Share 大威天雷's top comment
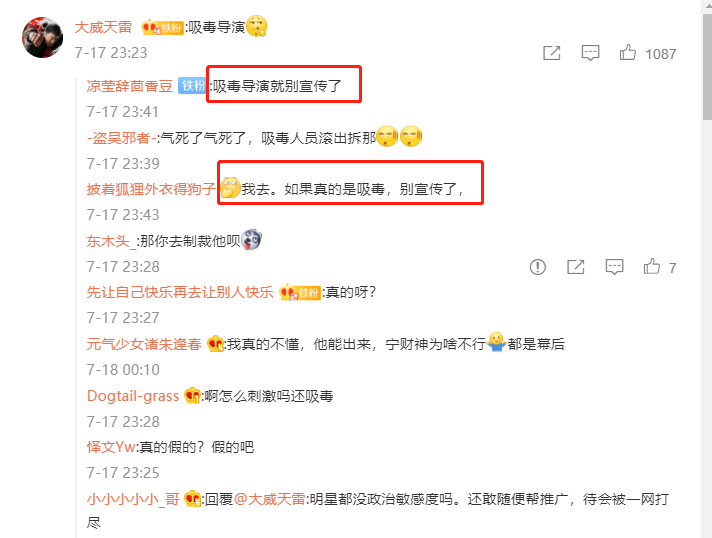 click(552, 53)
